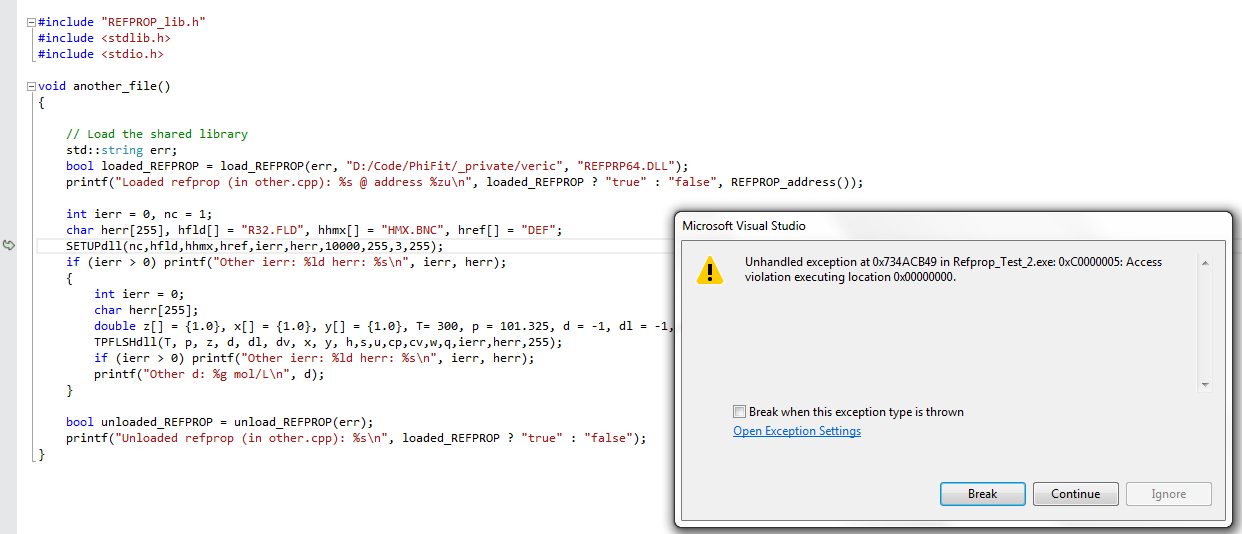The image size is (1242, 534).
Task: Click the printf 'Loaded refprop (in other.cpp)' line
Action: (464, 182)
